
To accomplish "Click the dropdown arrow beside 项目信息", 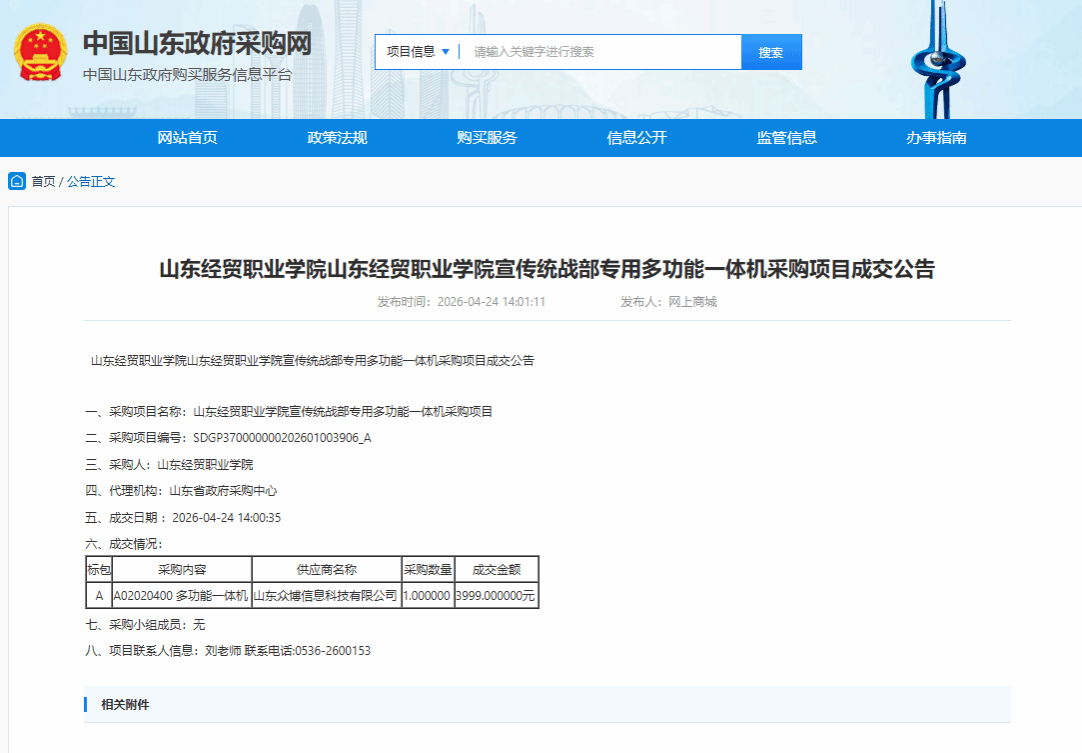I will tap(445, 52).
